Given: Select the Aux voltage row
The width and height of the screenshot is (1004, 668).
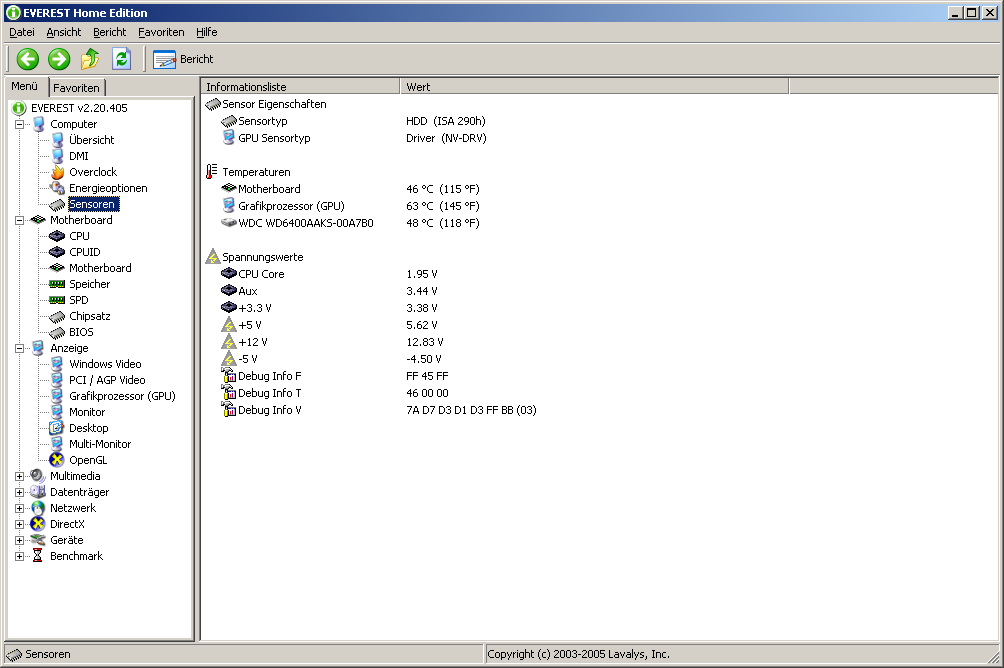Looking at the screenshot, I should click(329, 291).
